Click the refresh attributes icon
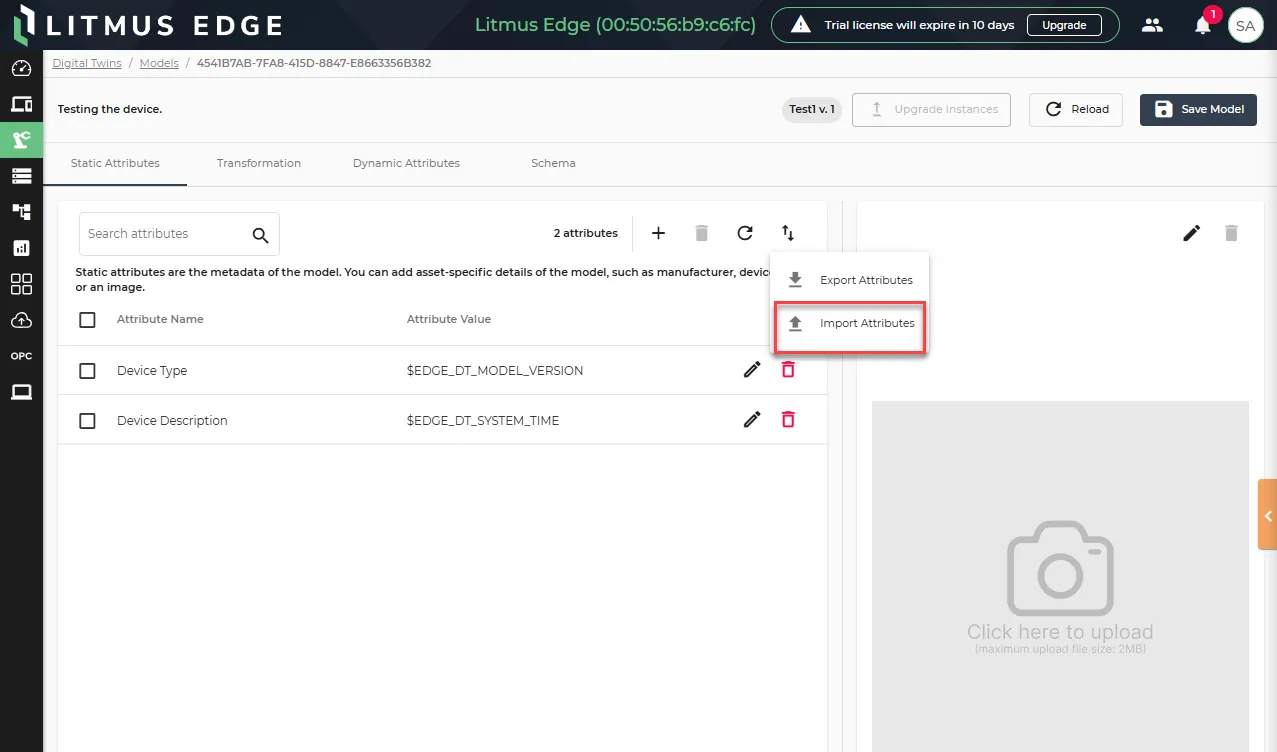 click(x=745, y=233)
